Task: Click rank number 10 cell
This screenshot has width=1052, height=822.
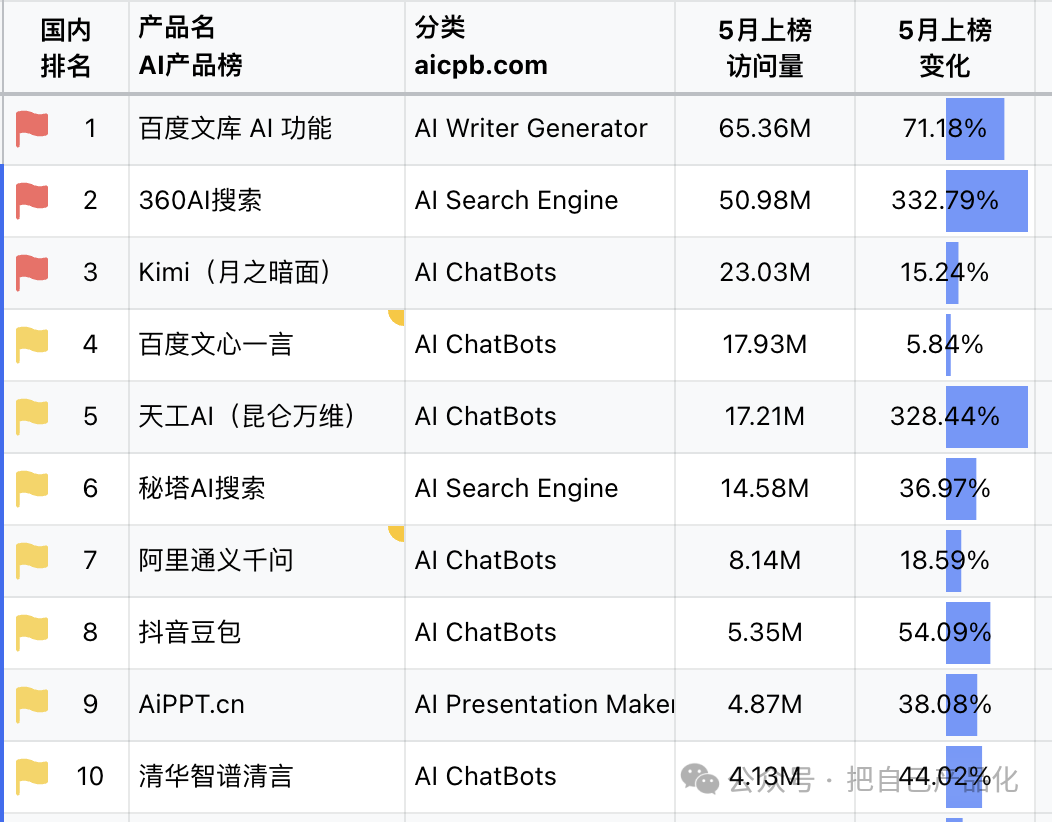Action: 66,776
